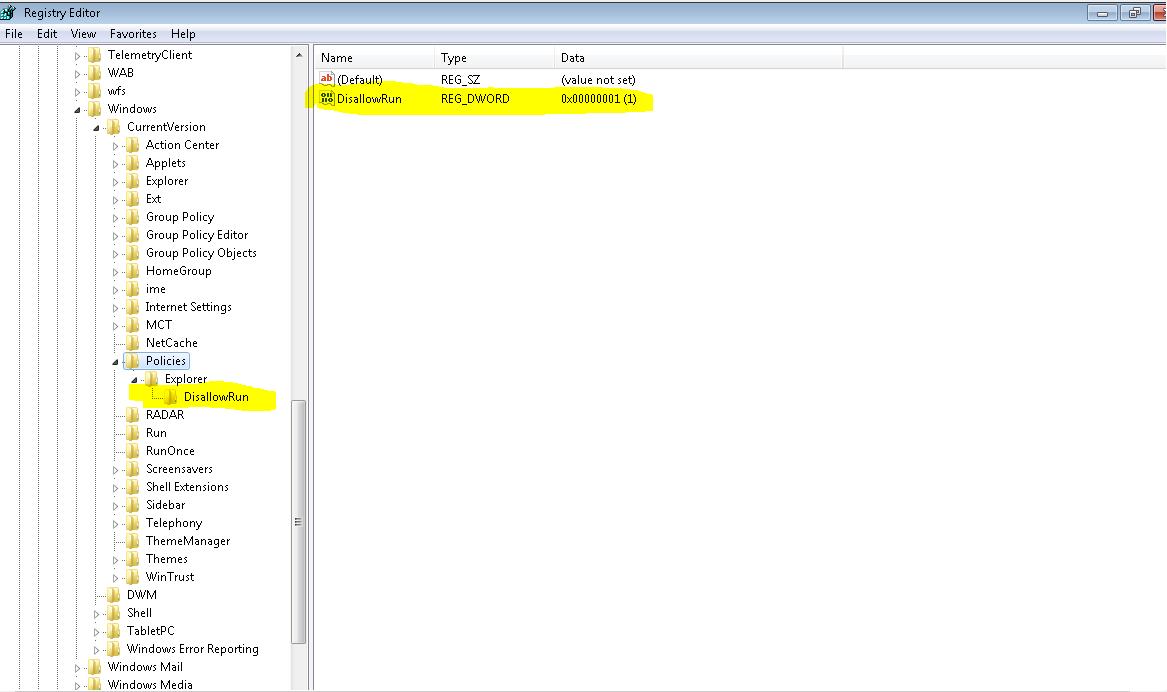
Task: Open the Help menu
Action: click(183, 33)
